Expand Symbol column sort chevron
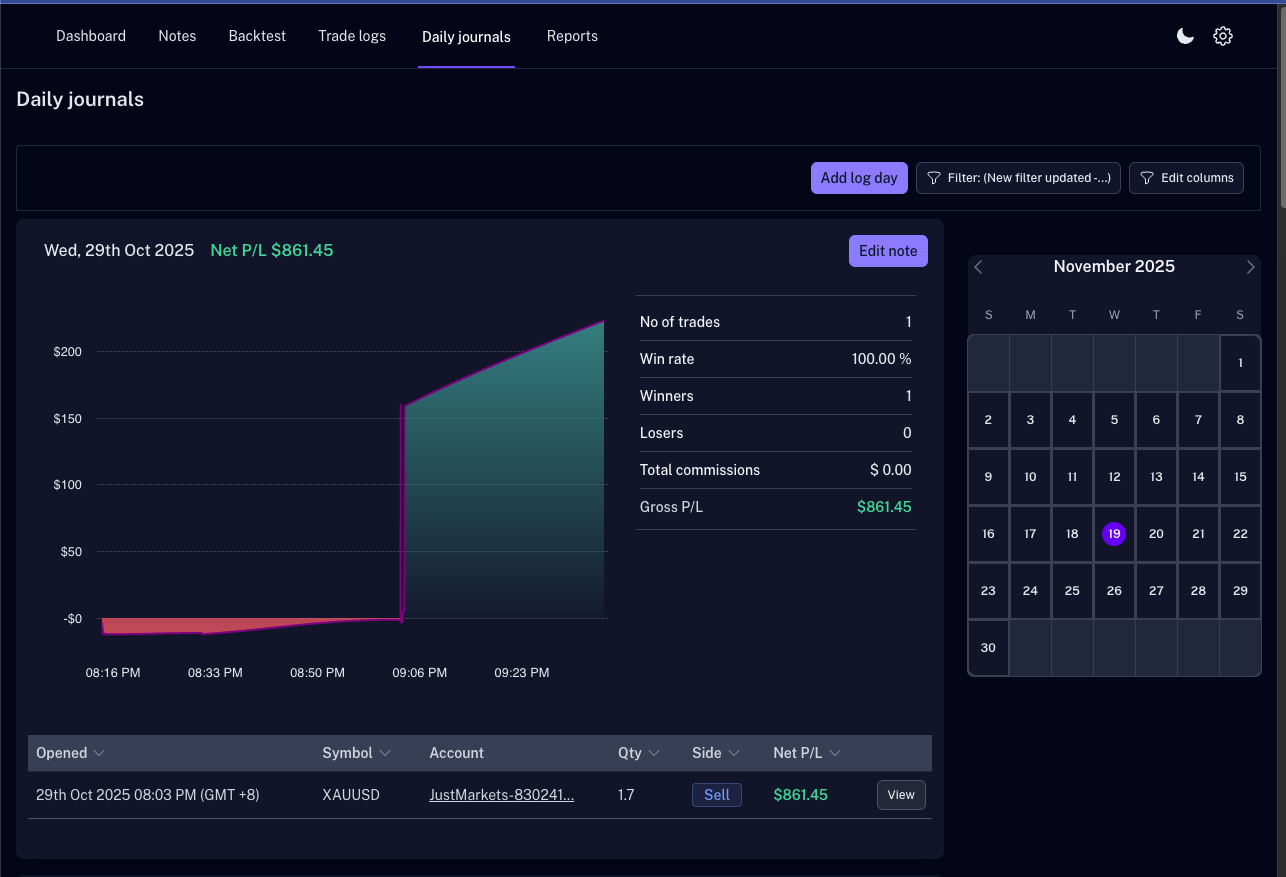The height and width of the screenshot is (877, 1286). 385,753
